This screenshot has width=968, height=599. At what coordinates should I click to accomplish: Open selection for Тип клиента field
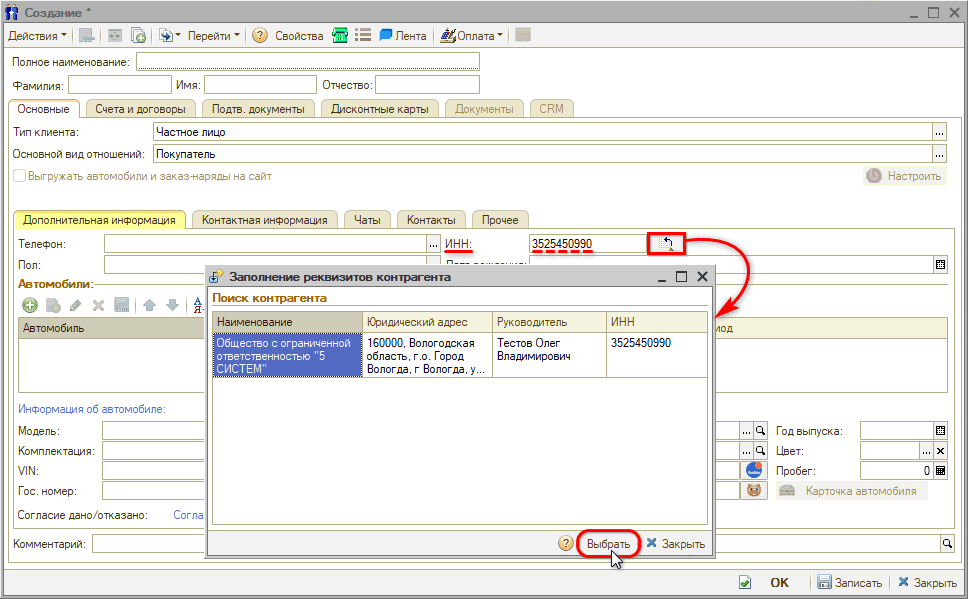[x=938, y=131]
